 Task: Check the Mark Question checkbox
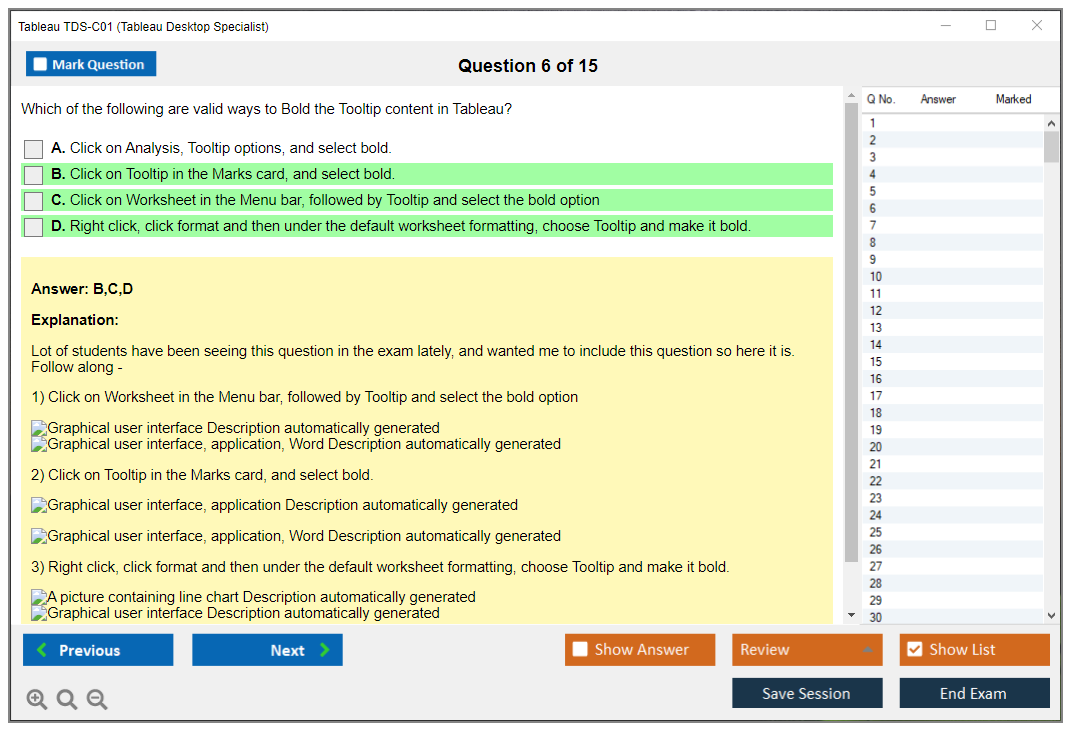click(41, 64)
